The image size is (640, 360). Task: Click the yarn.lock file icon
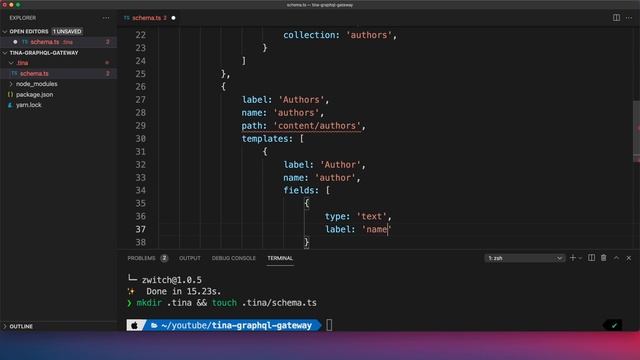[x=11, y=105]
